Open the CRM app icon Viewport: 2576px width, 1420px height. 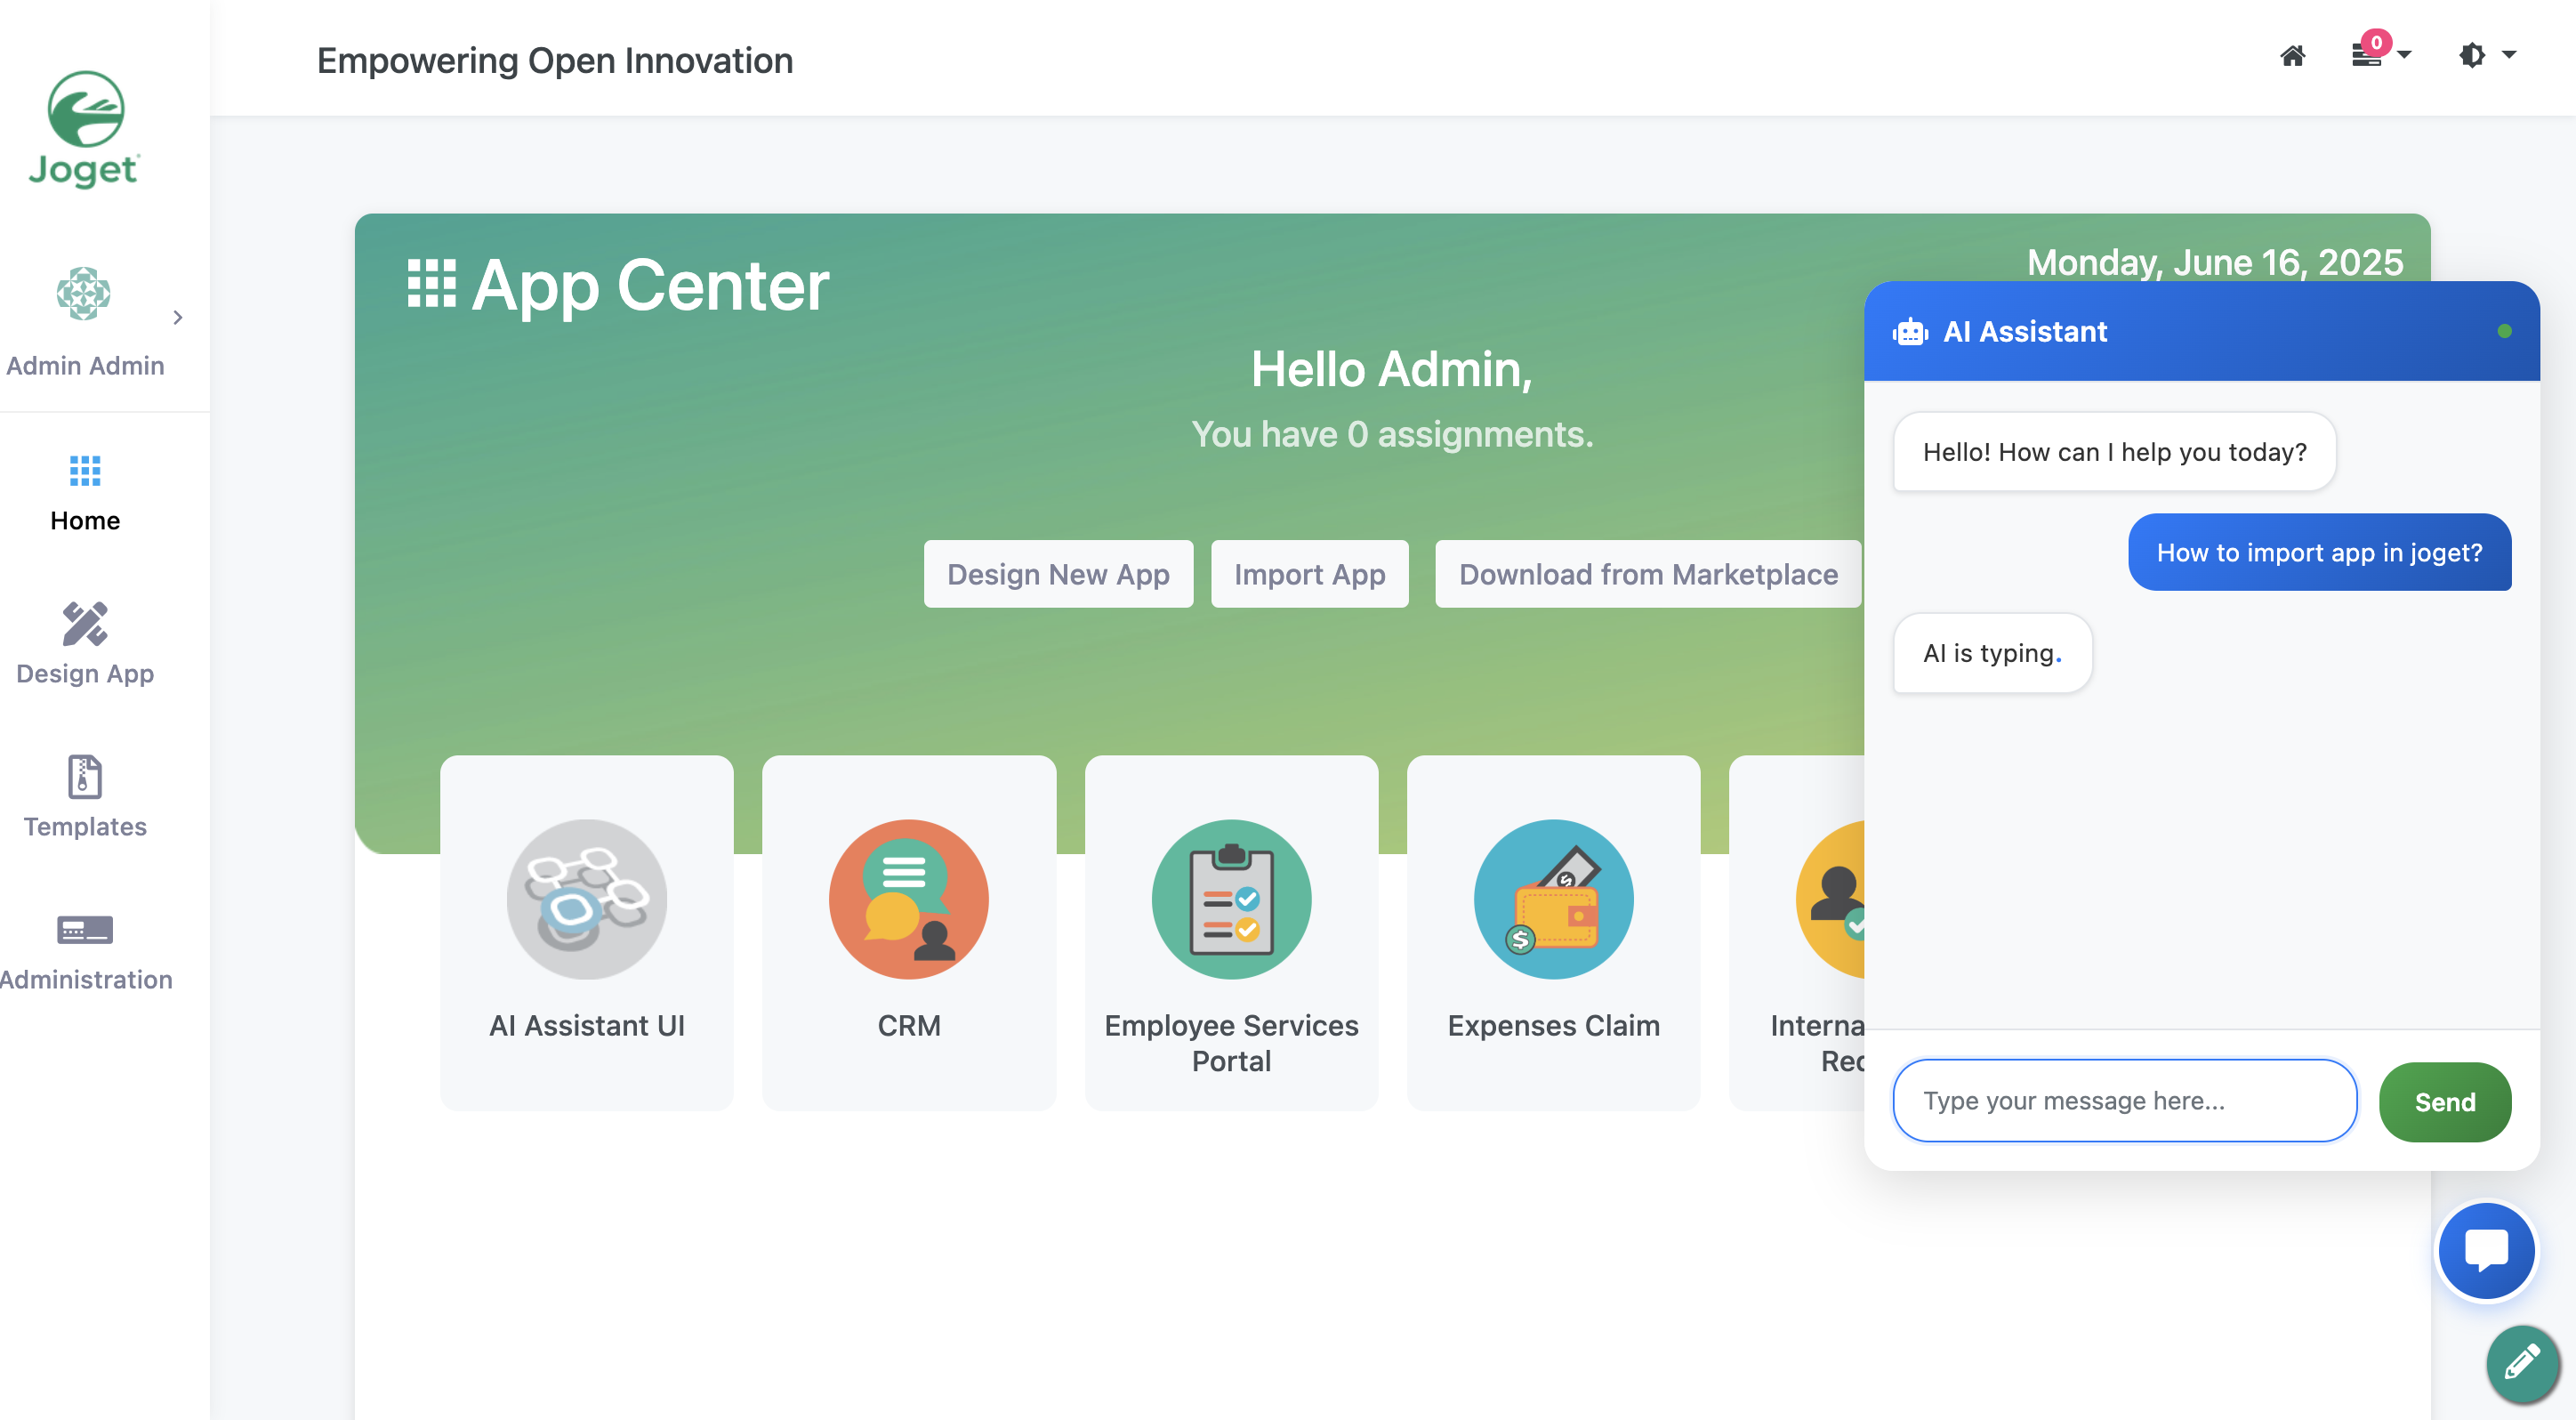908,931
